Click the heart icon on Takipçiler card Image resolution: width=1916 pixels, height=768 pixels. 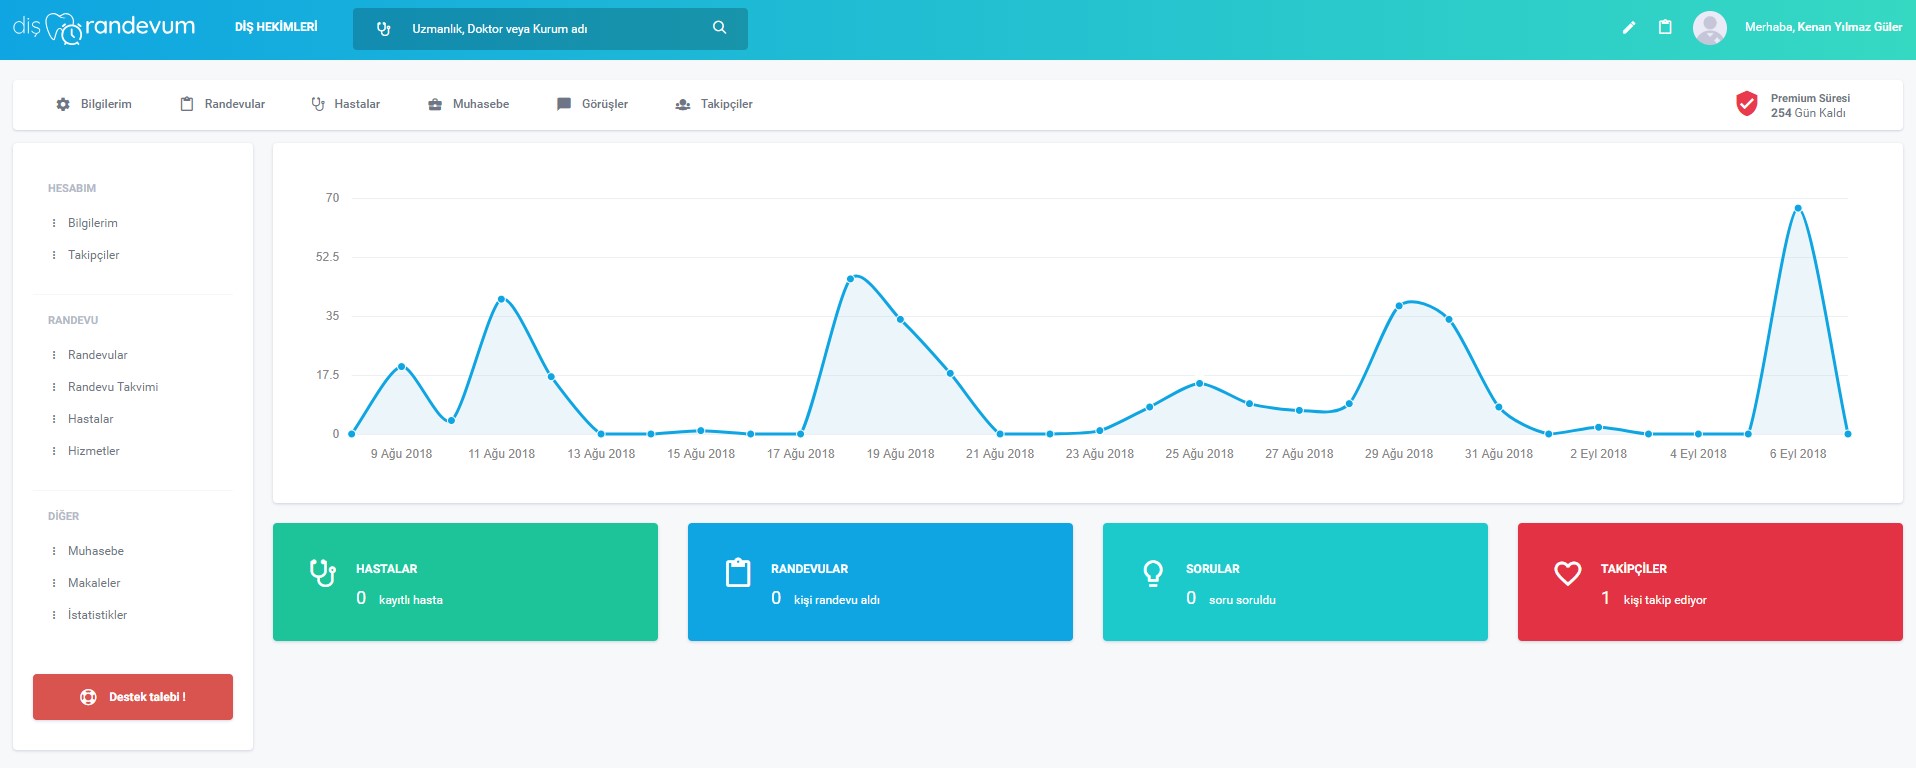tap(1567, 573)
